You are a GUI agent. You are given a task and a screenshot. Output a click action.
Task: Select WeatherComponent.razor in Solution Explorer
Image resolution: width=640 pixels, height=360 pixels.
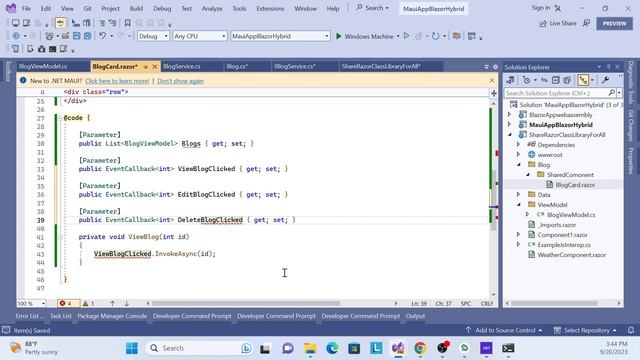(x=571, y=255)
